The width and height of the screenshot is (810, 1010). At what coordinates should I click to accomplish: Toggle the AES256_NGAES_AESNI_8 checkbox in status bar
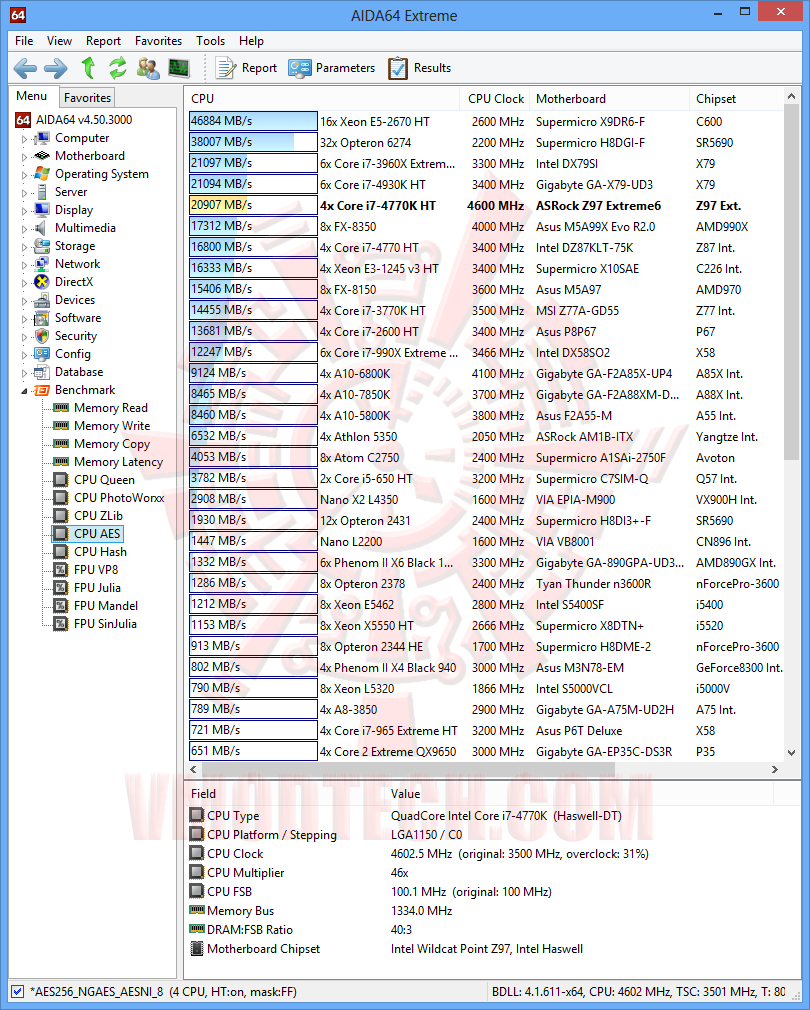point(17,992)
